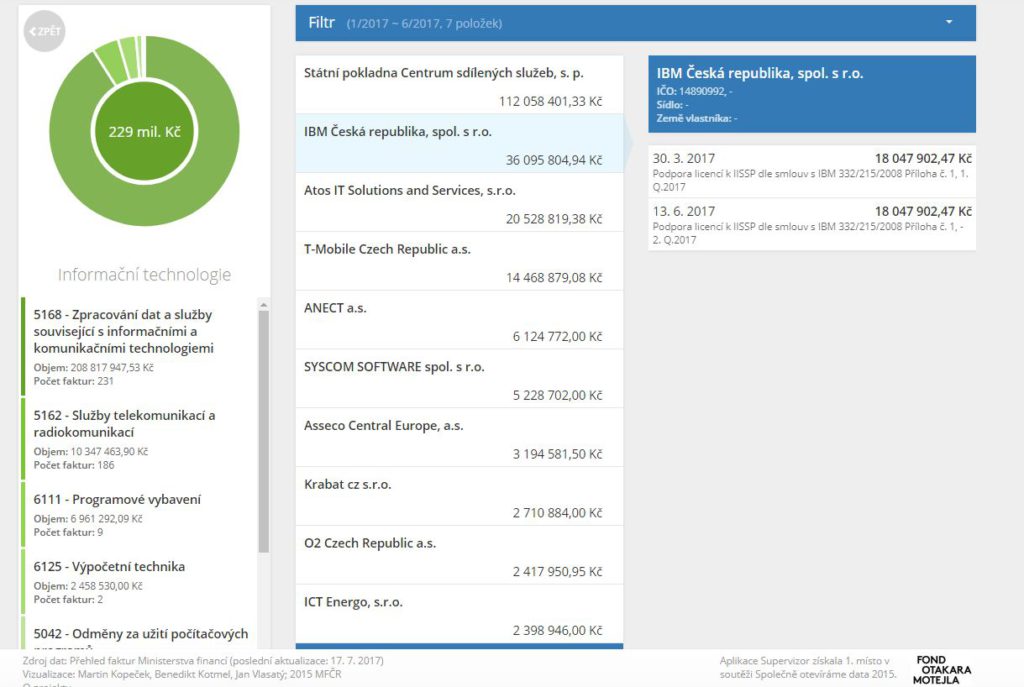Click the Zdroj dat footer source text
Image resolution: width=1024 pixels, height=687 pixels.
pyautogui.click(x=203, y=660)
